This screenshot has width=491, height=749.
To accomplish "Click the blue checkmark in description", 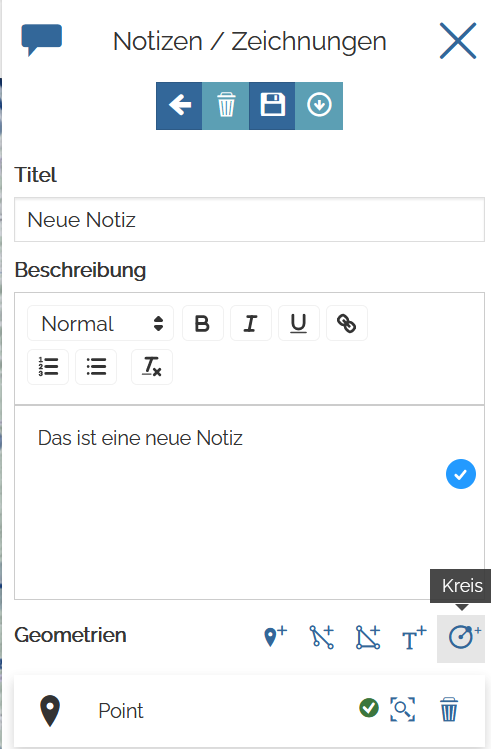I will coord(460,474).
